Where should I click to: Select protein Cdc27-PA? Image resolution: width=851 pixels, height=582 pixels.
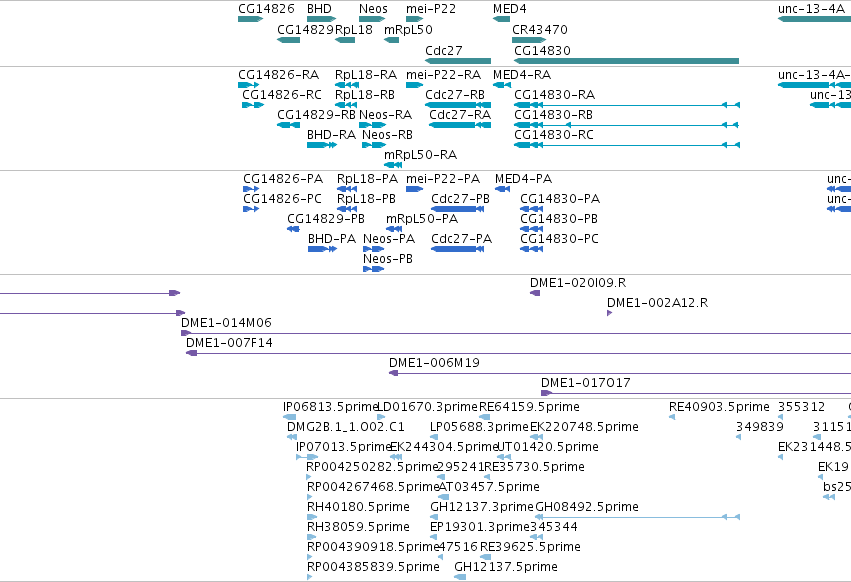[458, 249]
